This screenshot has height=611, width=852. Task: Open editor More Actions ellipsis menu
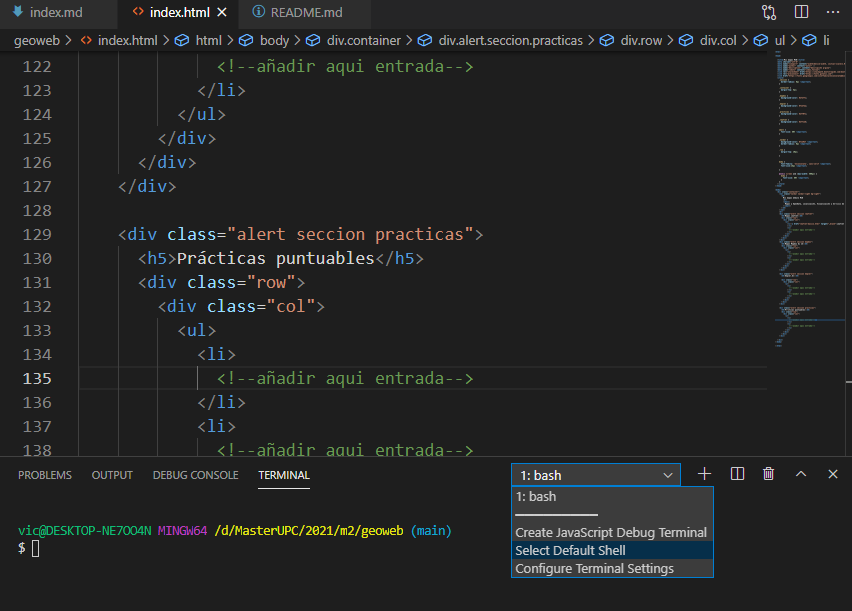pyautogui.click(x=832, y=12)
